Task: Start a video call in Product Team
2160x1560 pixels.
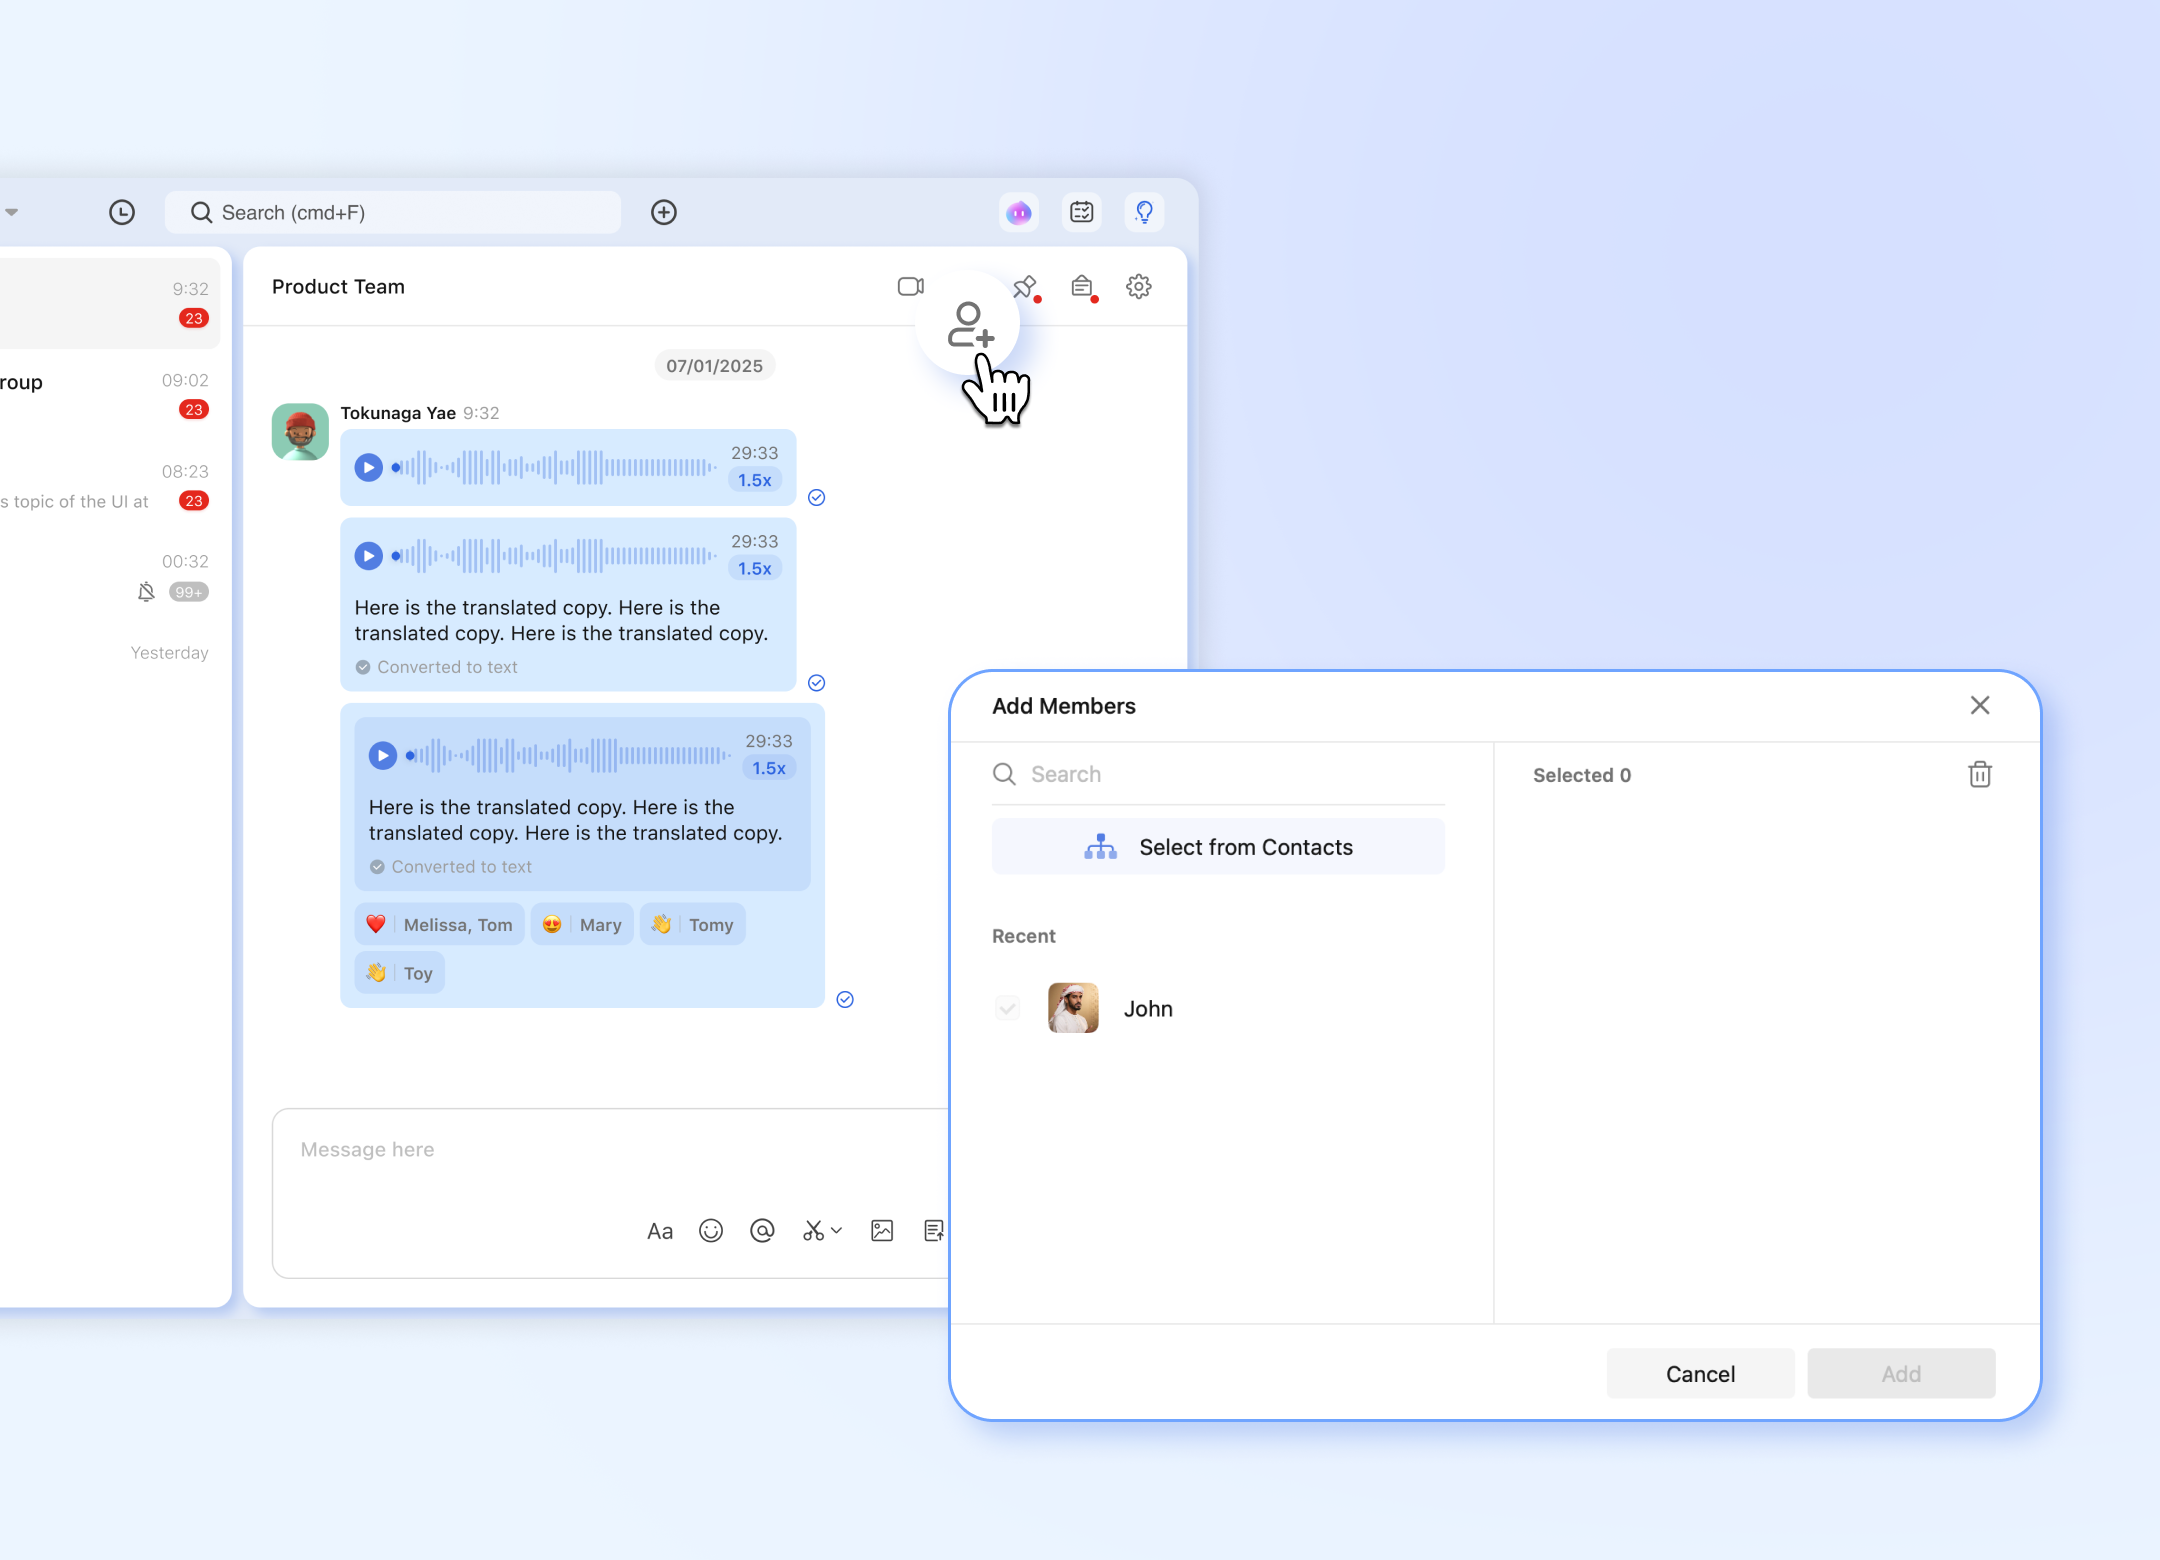Action: [x=910, y=287]
